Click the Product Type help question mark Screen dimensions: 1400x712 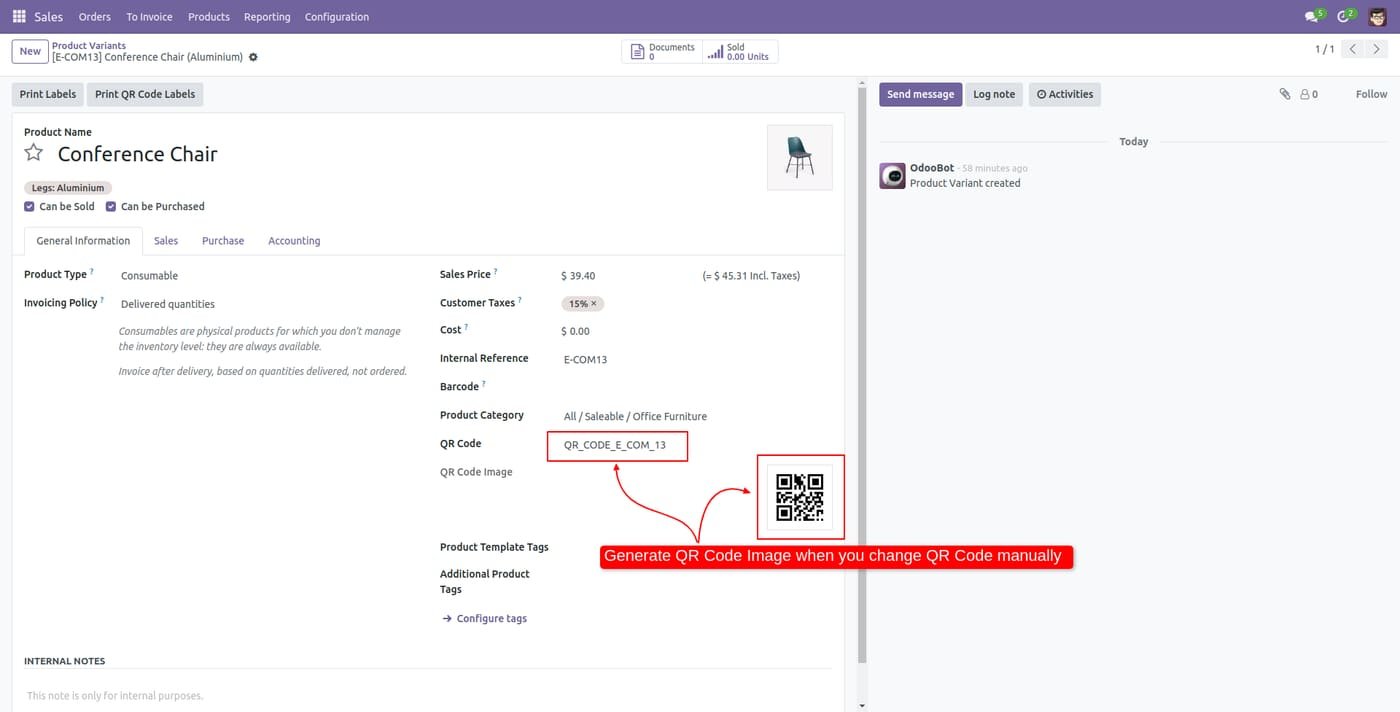tap(92, 271)
